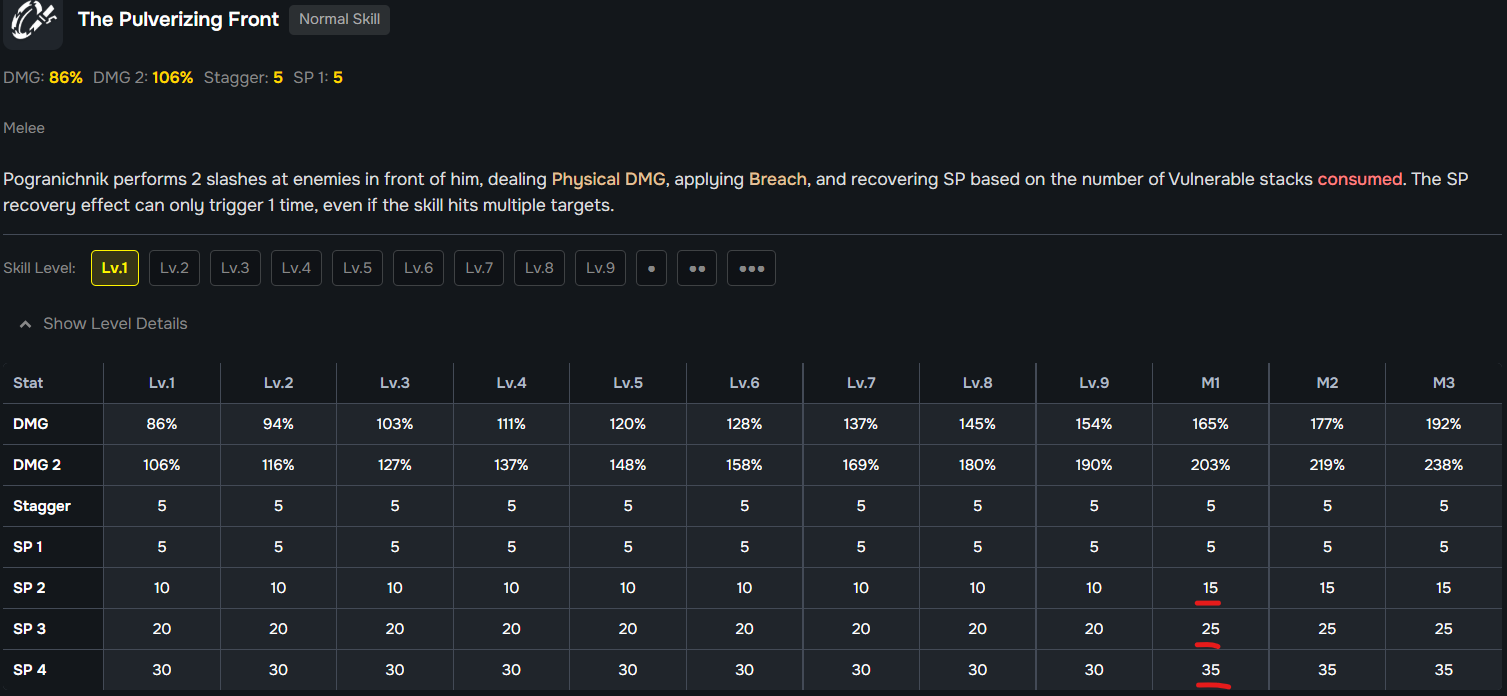This screenshot has width=1507, height=696.
Task: Click the chevron beside Show Level Details
Action: pos(26,324)
